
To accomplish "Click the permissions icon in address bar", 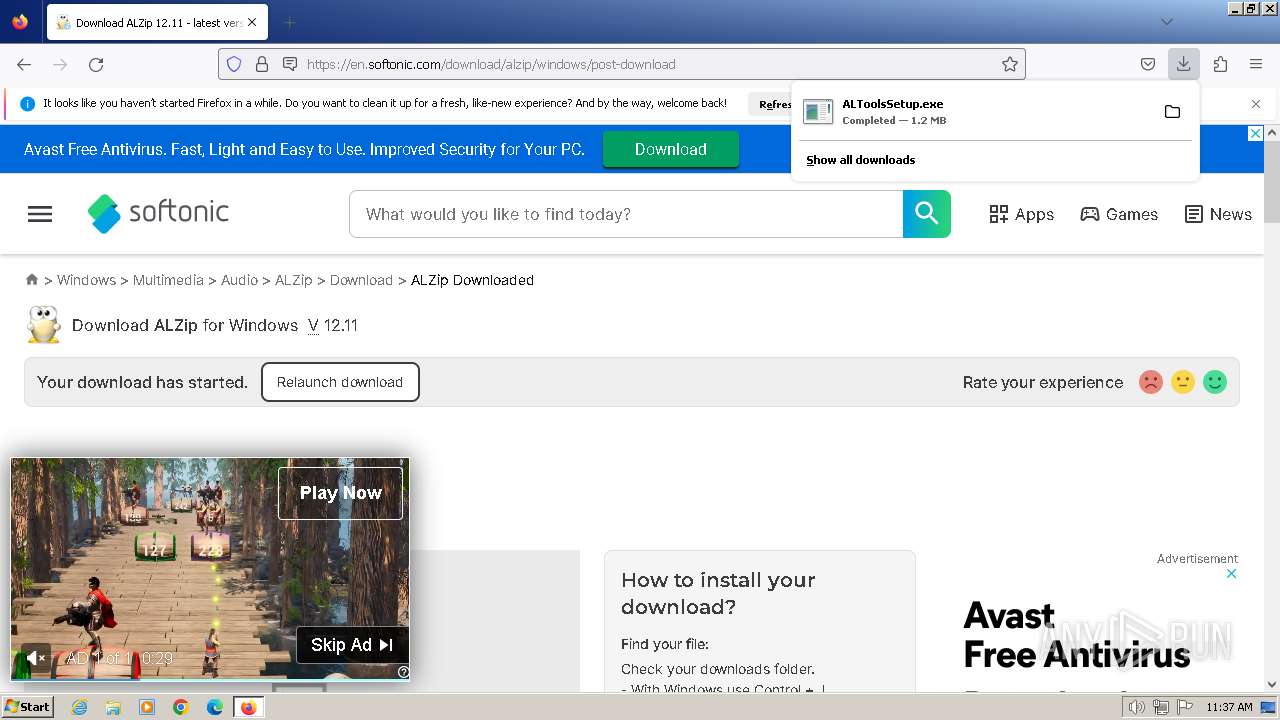I will 290,64.
